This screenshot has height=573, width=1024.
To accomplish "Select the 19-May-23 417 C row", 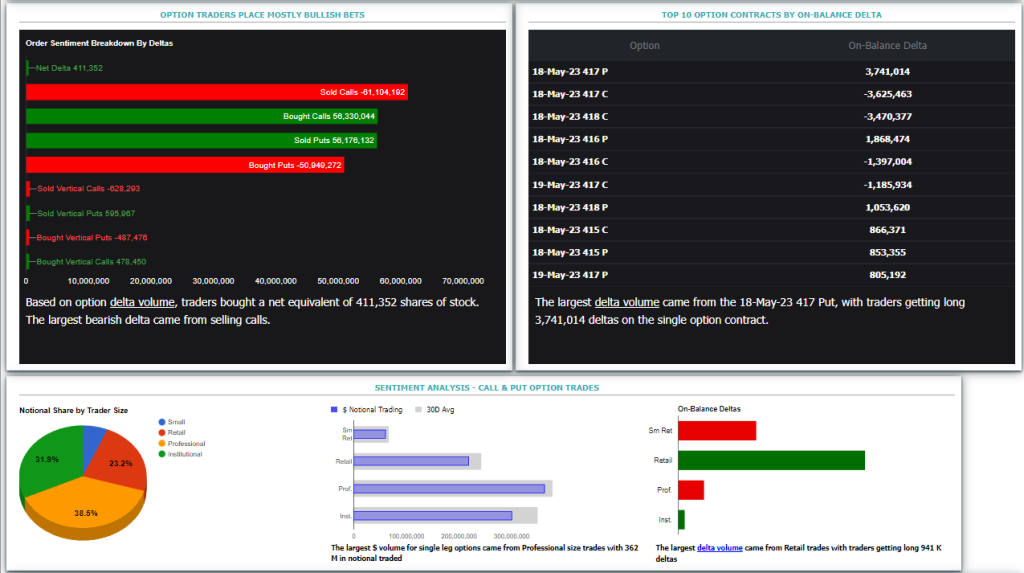I will [771, 185].
